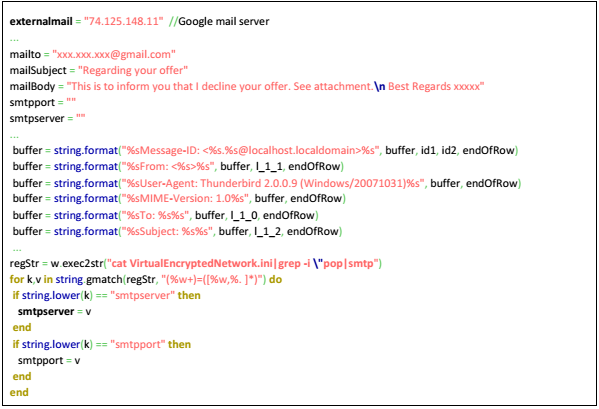Click the final end keyword
This screenshot has width=599, height=409.
19,393
